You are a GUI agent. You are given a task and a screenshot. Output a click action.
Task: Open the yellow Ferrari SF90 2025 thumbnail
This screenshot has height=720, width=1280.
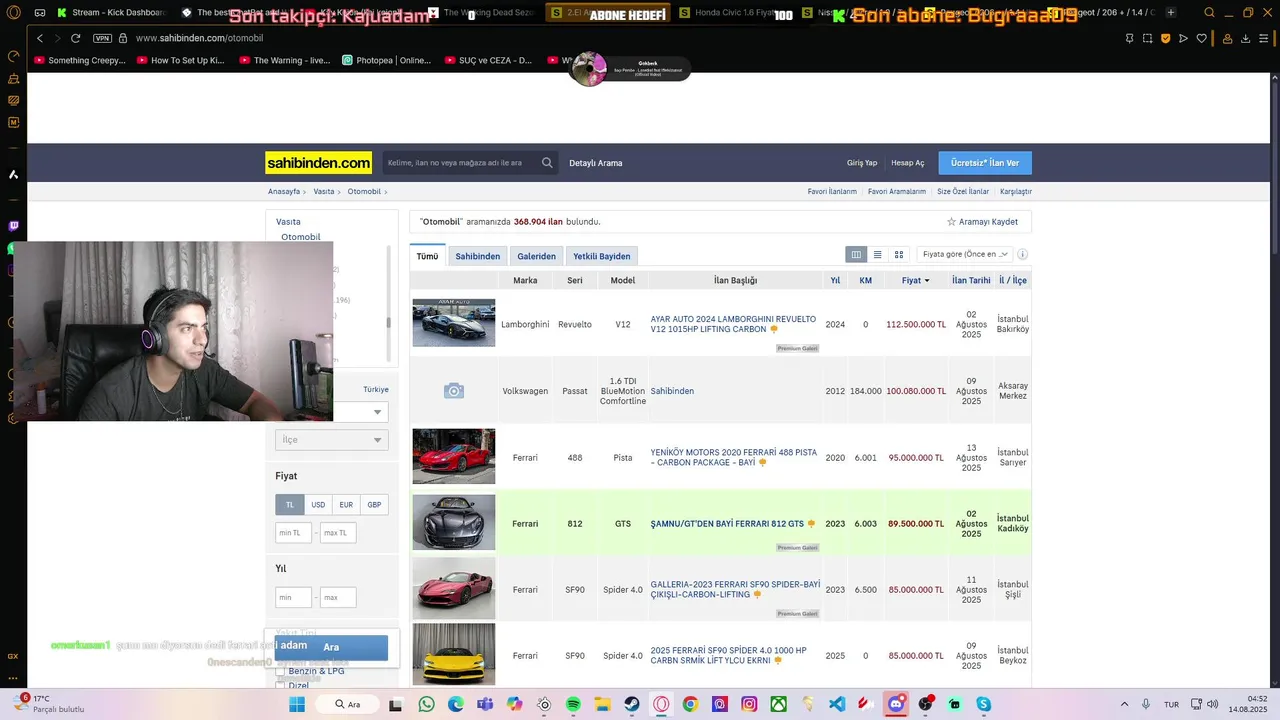[x=454, y=655]
